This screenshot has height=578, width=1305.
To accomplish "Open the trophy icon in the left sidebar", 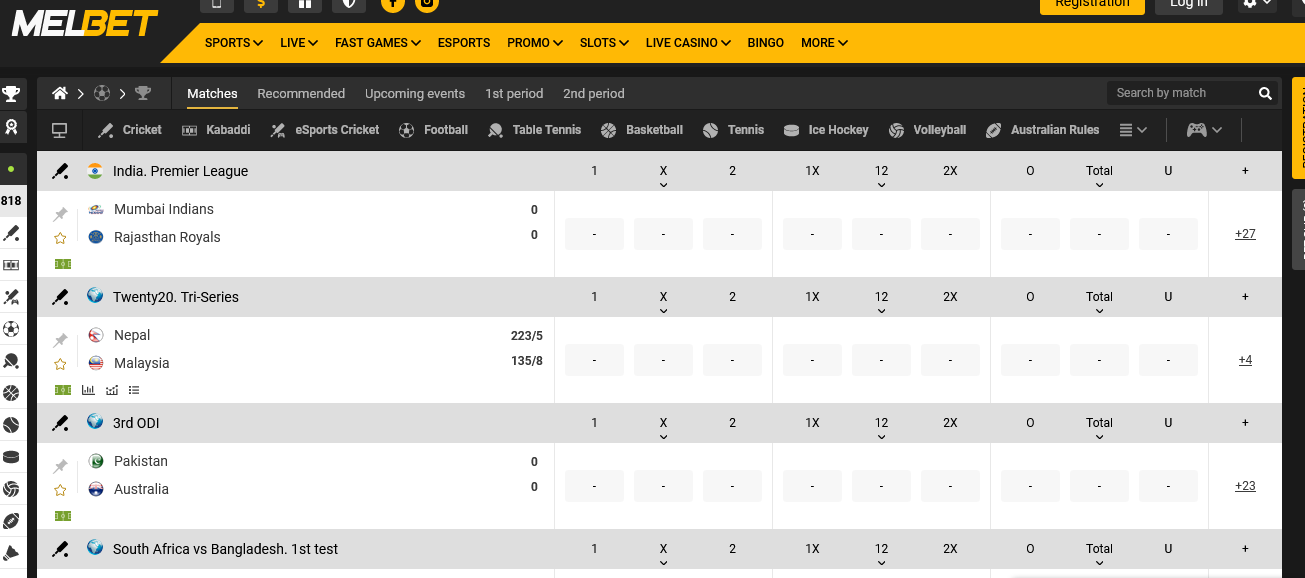I will (x=11, y=94).
